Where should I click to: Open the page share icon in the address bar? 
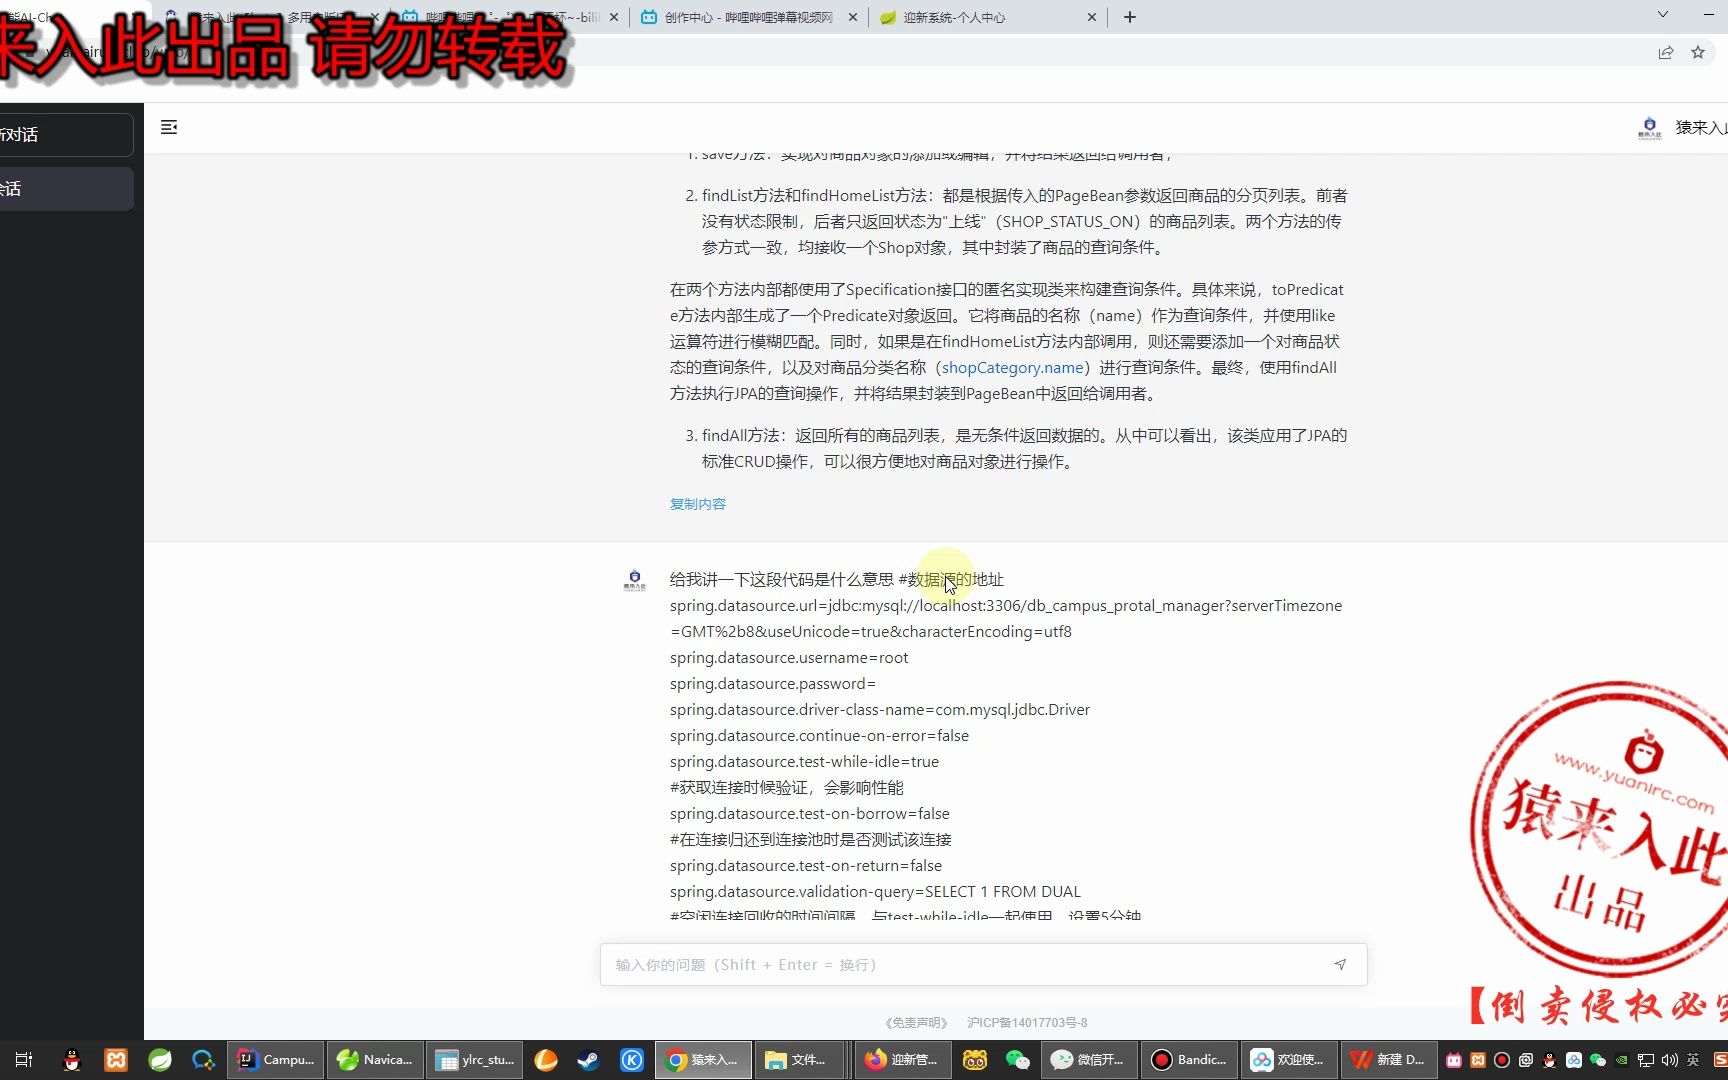[1665, 51]
